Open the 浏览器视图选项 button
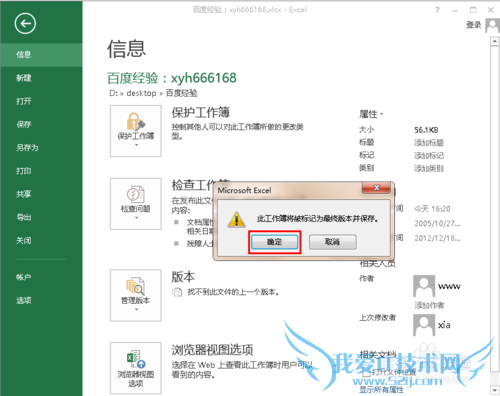The image size is (500, 396). [x=136, y=368]
